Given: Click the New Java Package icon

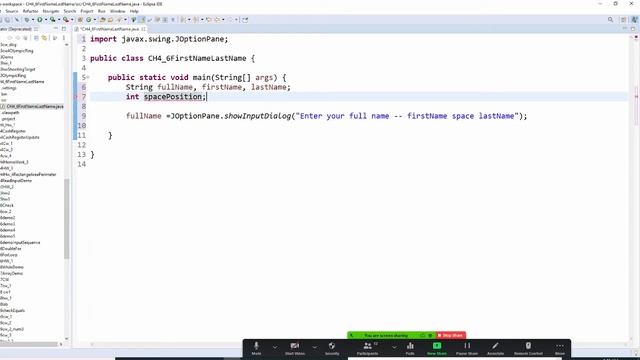Looking at the screenshot, I should point(80,20).
